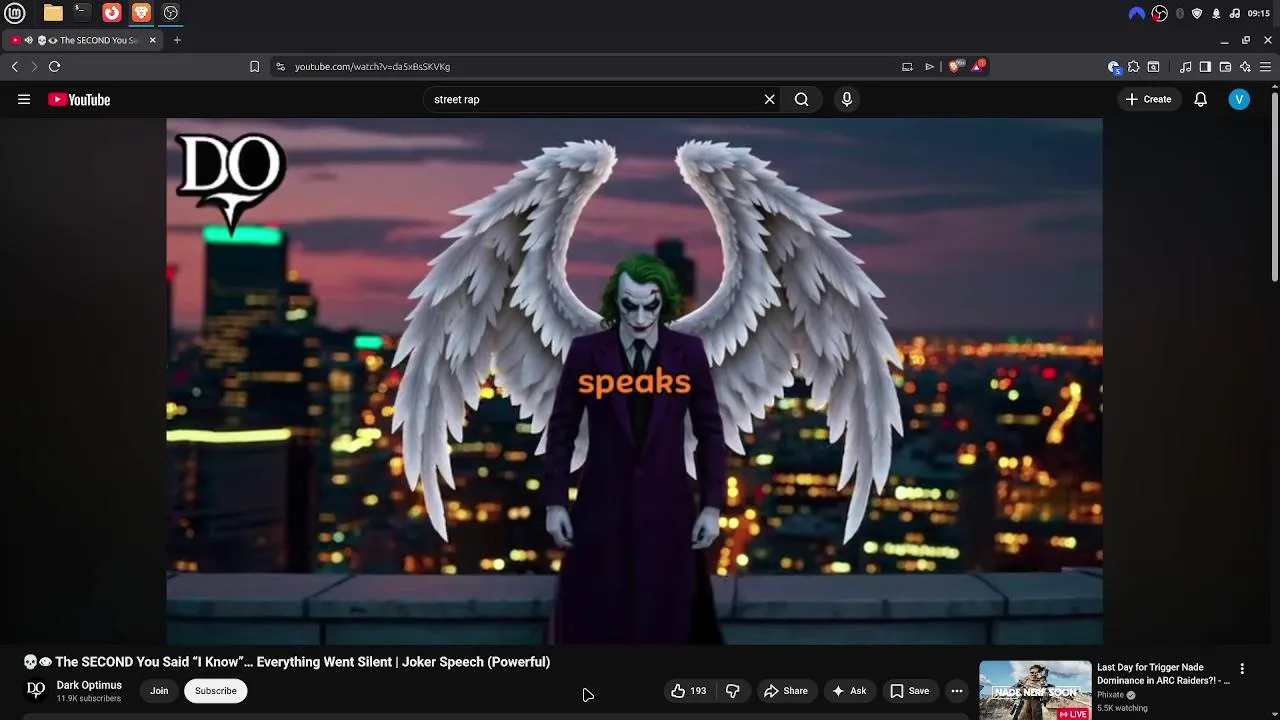Click the magnifier search button
Image resolution: width=1280 pixels, height=720 pixels.
click(801, 99)
